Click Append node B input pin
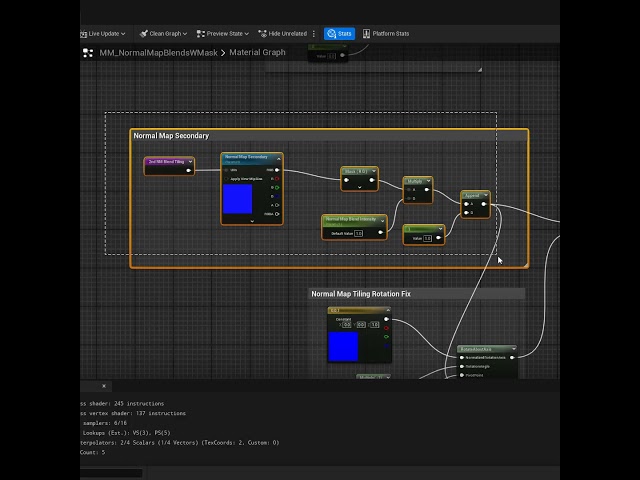640x480 pixels. [x=467, y=213]
